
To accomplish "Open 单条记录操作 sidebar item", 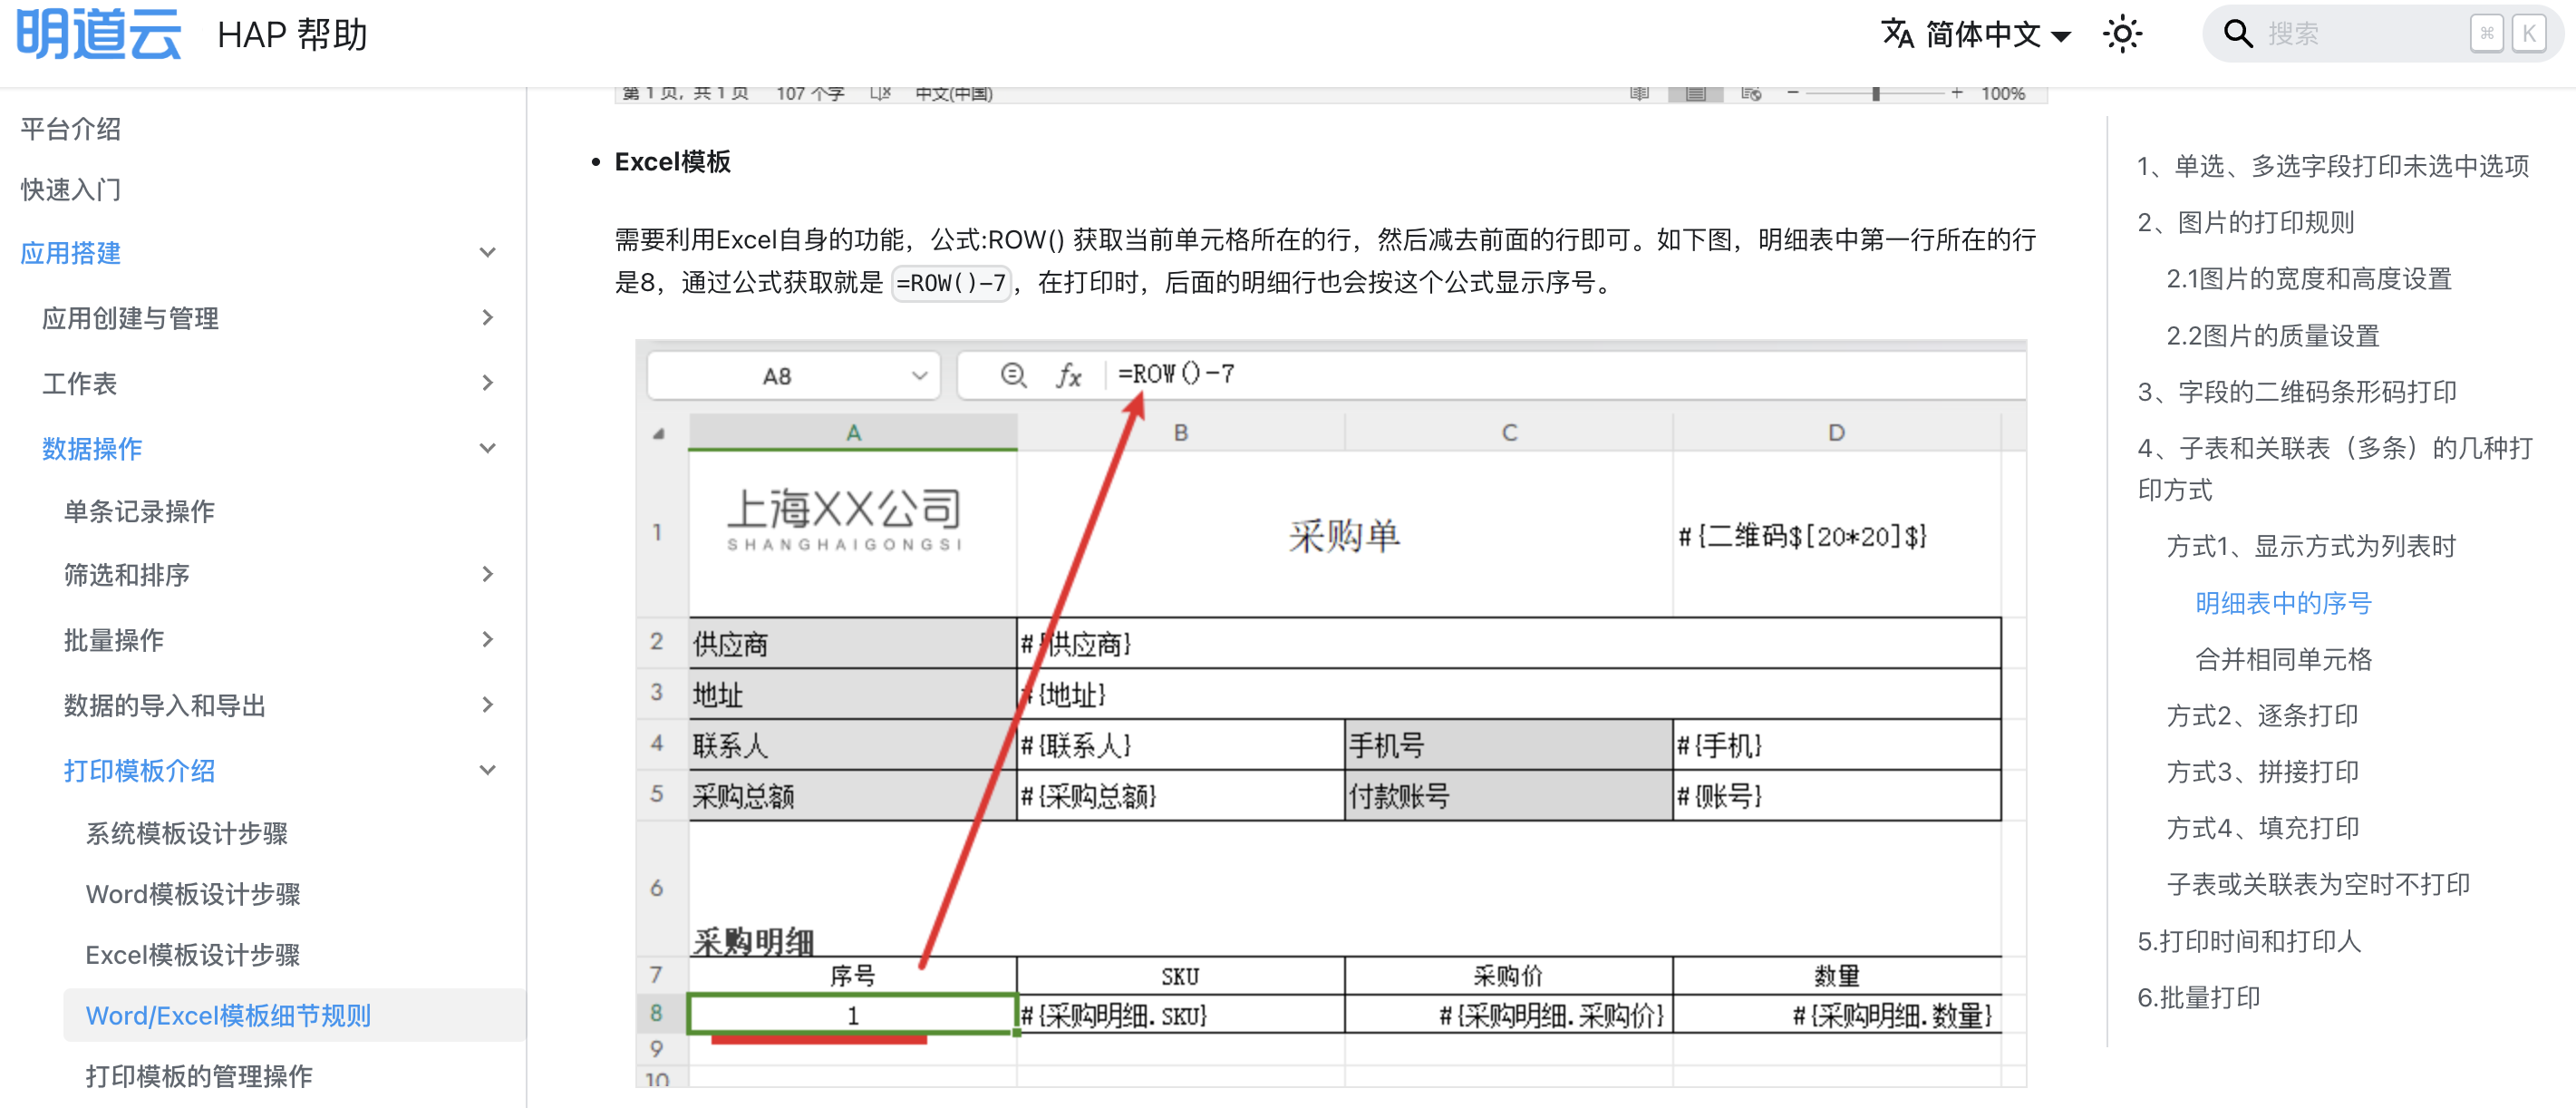I will click(x=139, y=511).
